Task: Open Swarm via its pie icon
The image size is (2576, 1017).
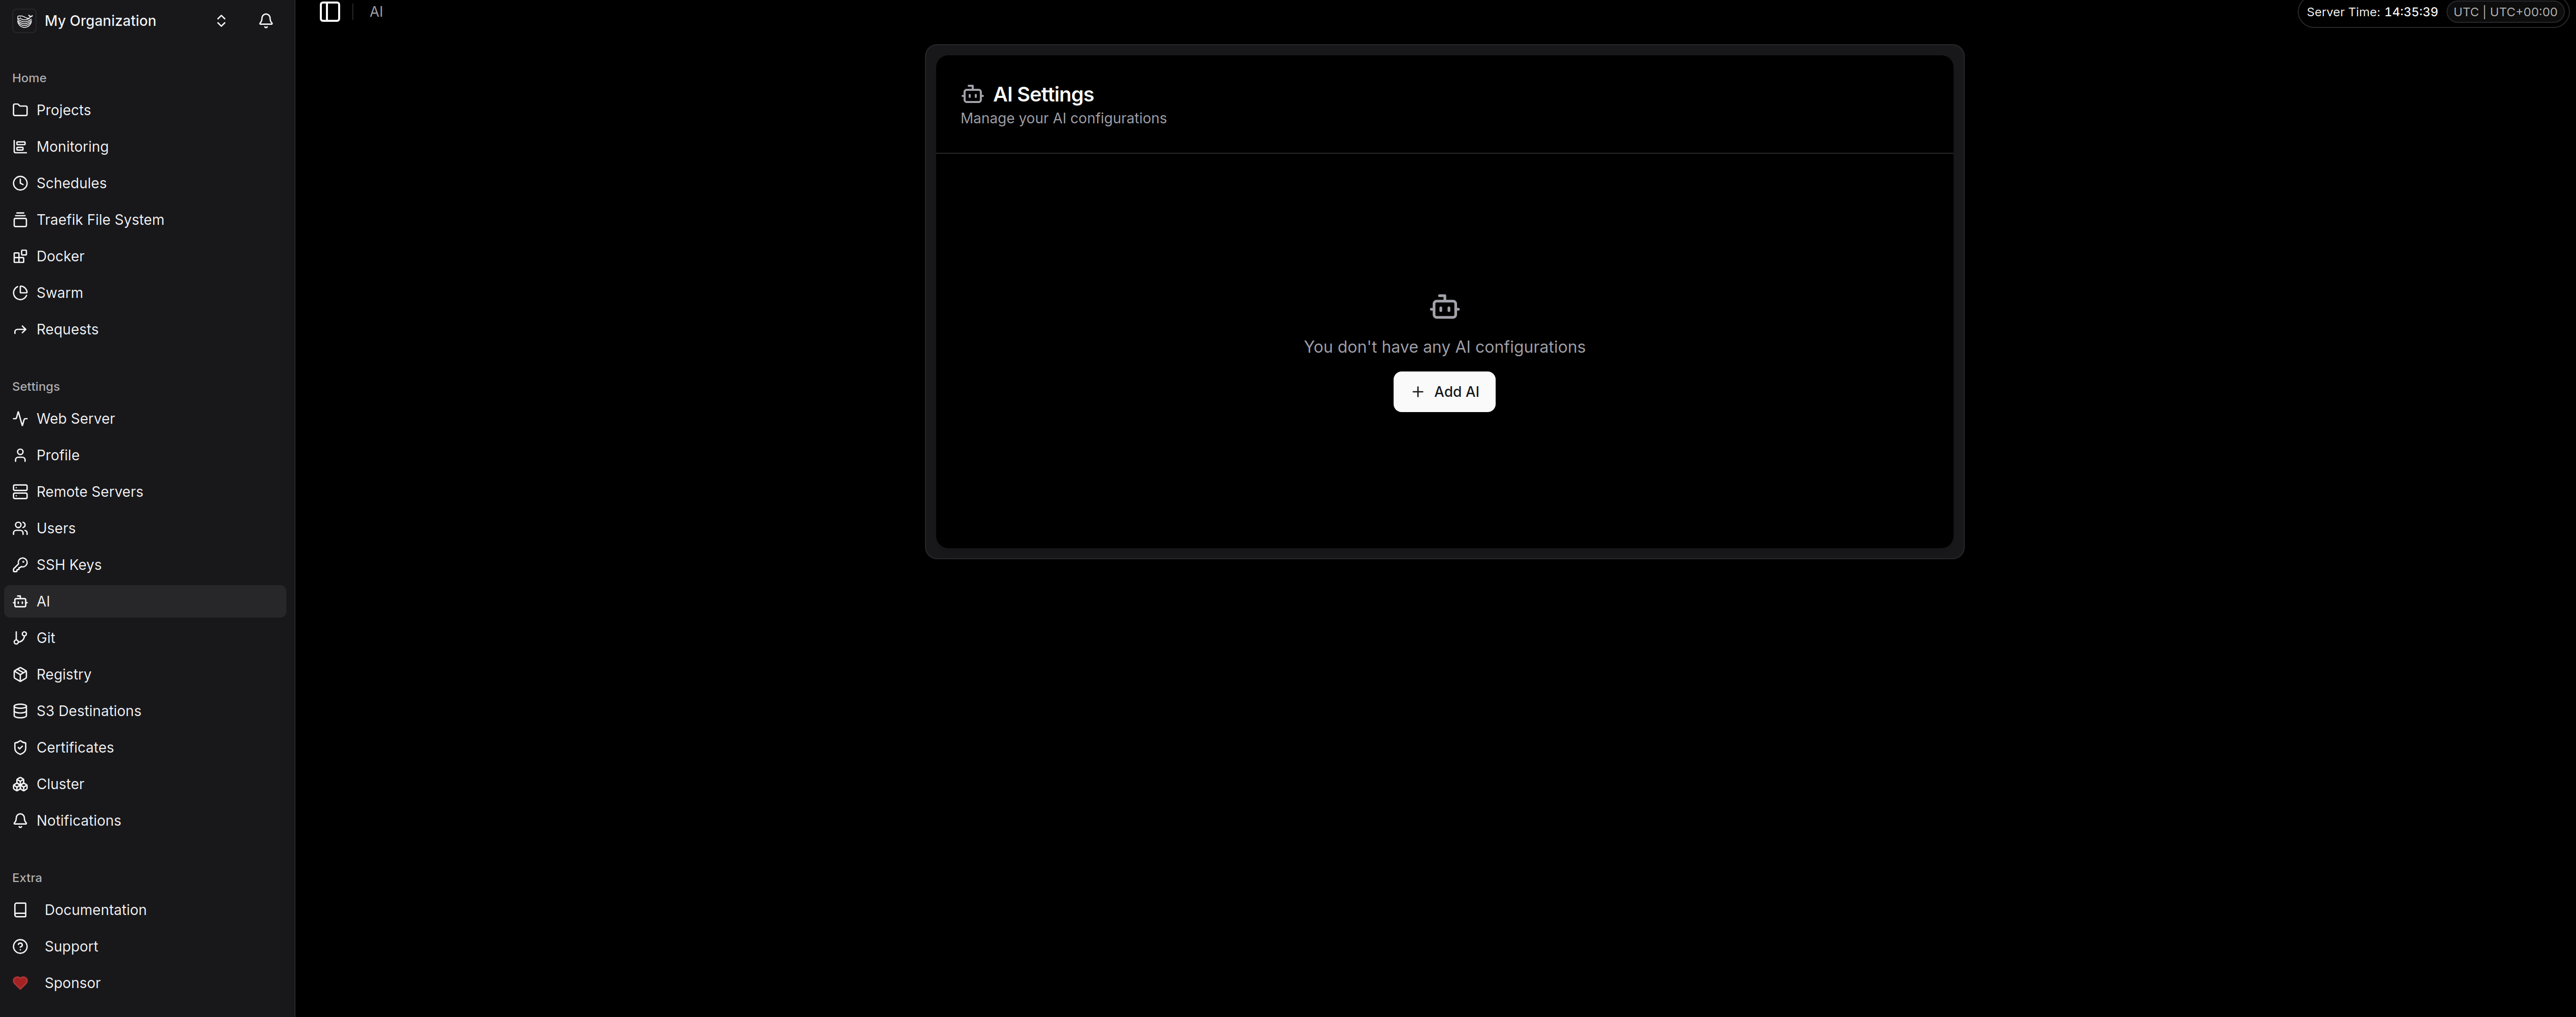Action: (20, 293)
